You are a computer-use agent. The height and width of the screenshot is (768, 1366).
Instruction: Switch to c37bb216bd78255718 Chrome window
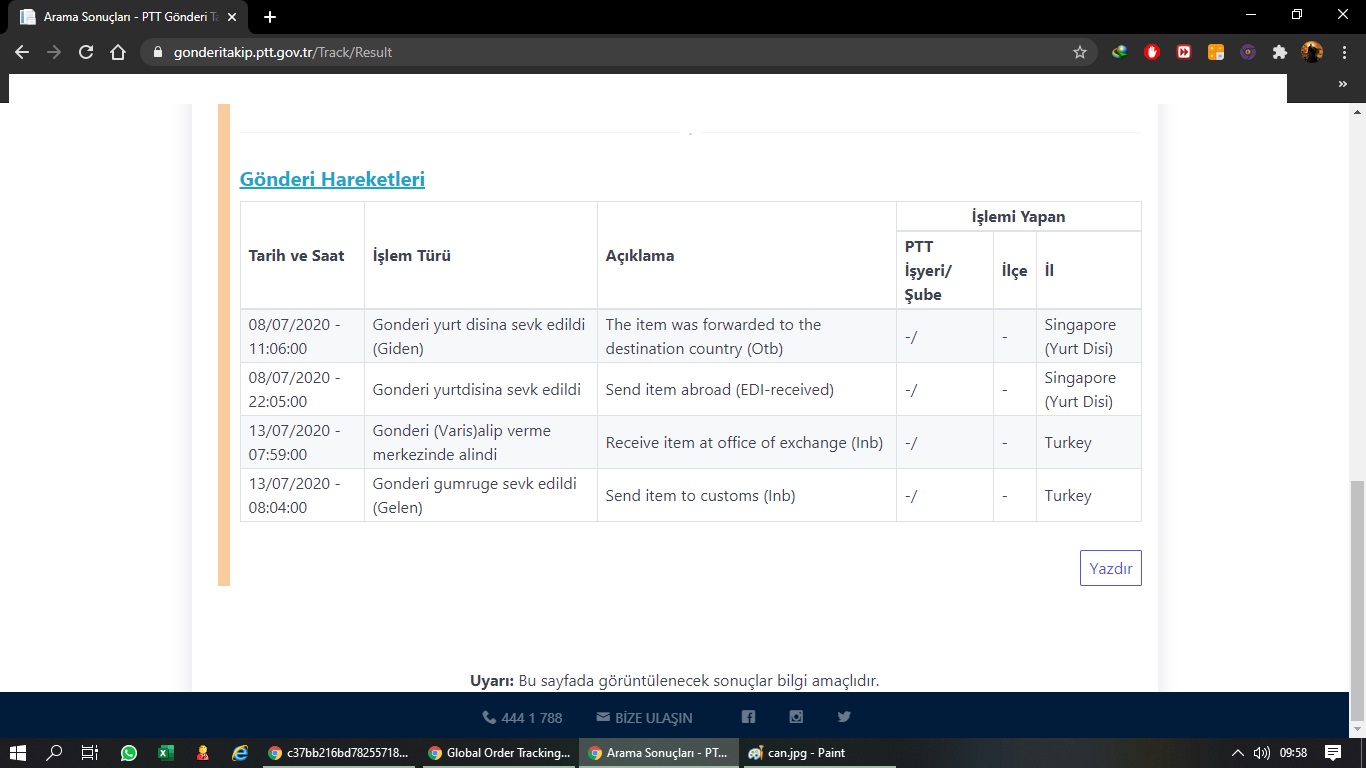[x=338, y=753]
